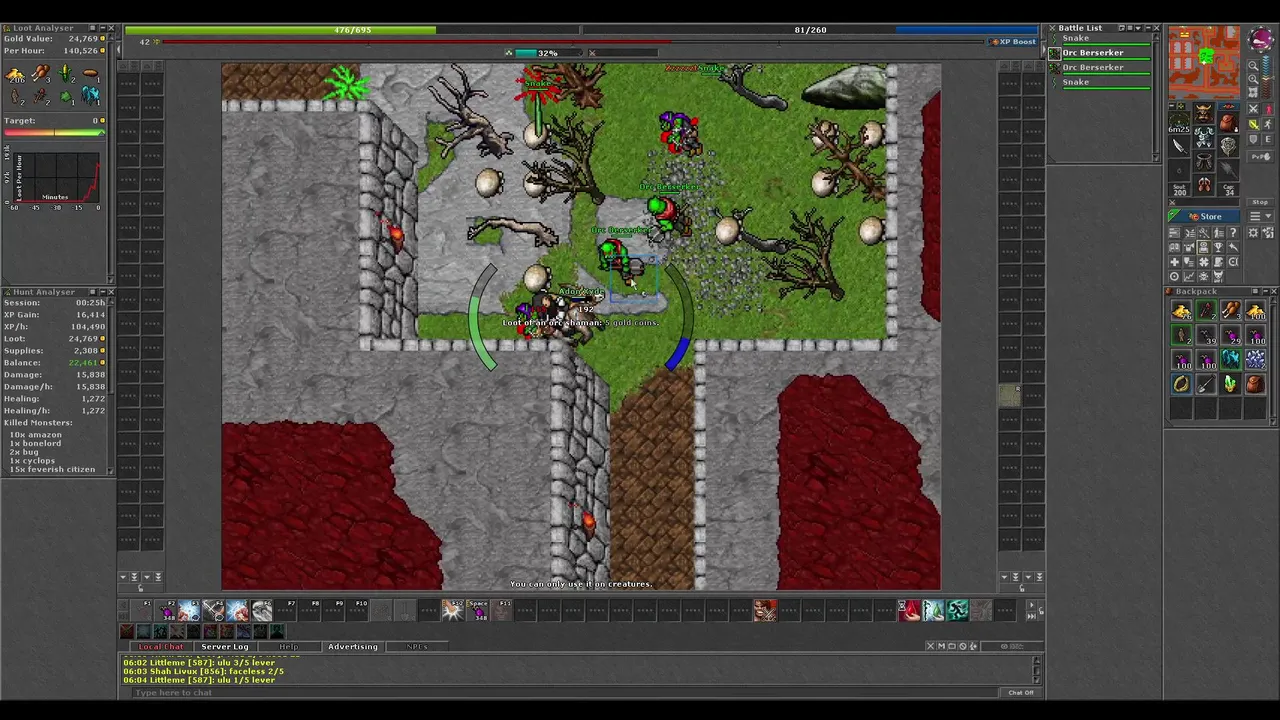
Task: Click the helmet equipment slot
Action: [x=1204, y=113]
